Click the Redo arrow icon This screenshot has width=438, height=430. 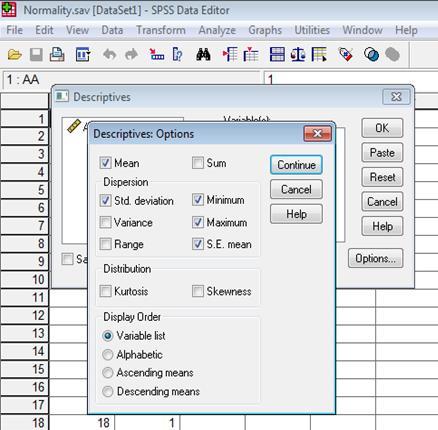pos(131,54)
